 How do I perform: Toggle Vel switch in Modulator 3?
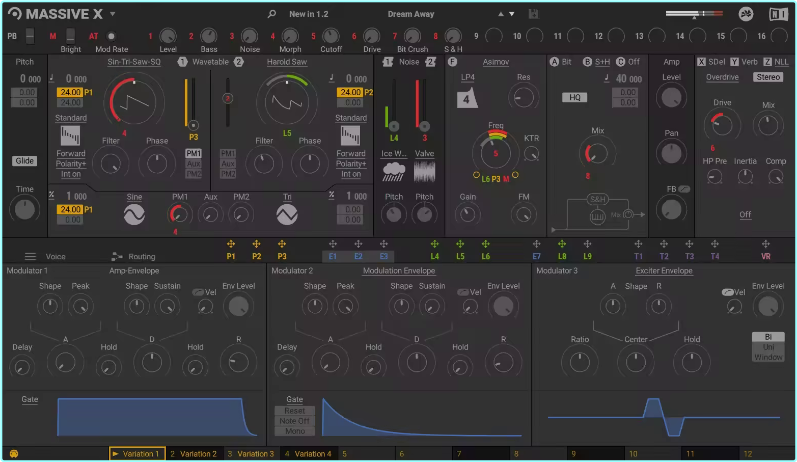(728, 292)
